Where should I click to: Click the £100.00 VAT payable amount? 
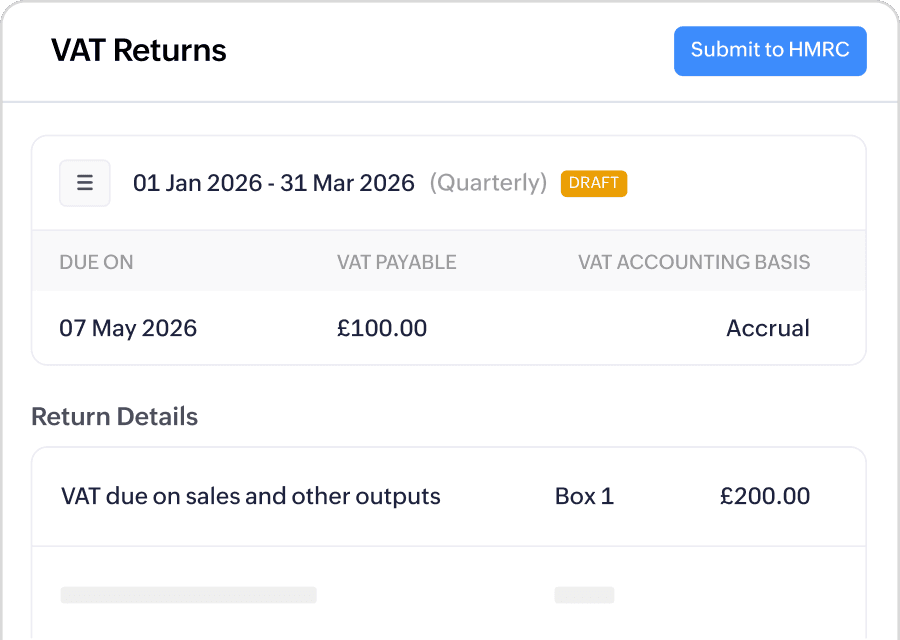click(382, 328)
